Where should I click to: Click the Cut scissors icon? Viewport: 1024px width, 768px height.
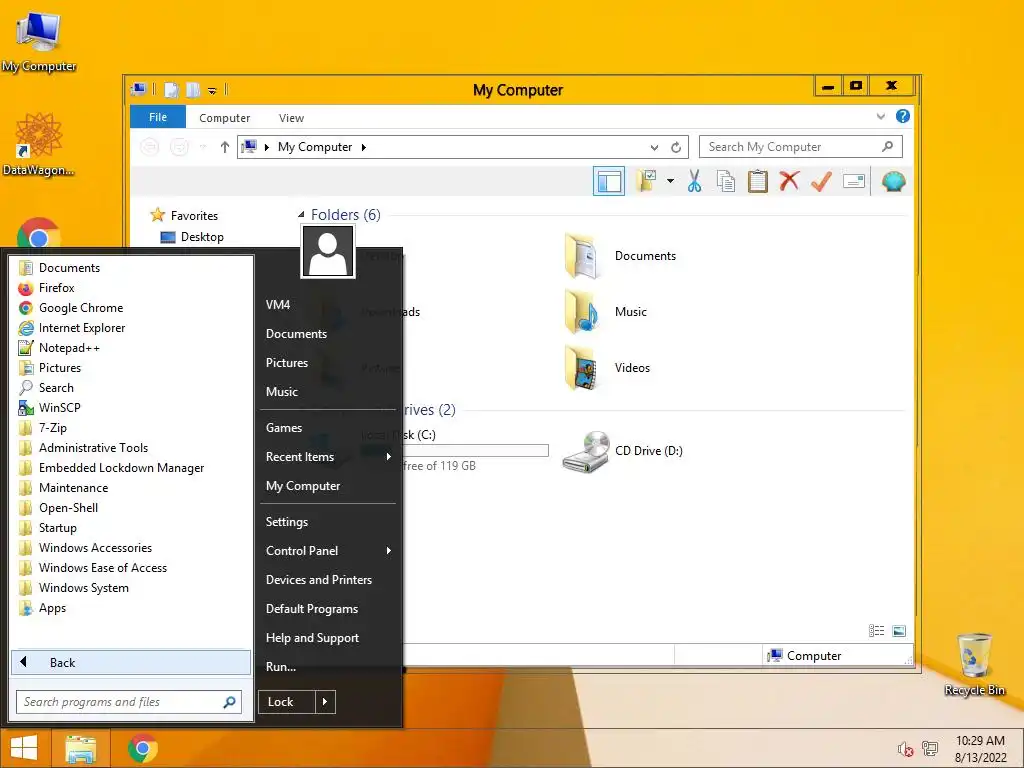point(694,181)
